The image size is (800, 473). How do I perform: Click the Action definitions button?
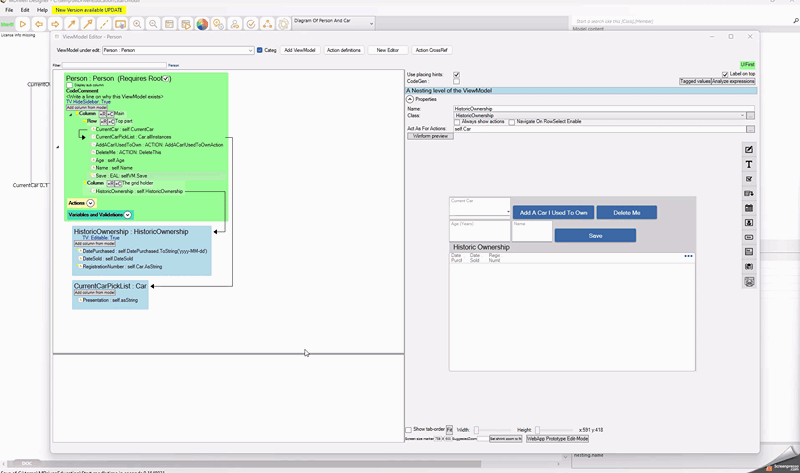[x=344, y=50]
